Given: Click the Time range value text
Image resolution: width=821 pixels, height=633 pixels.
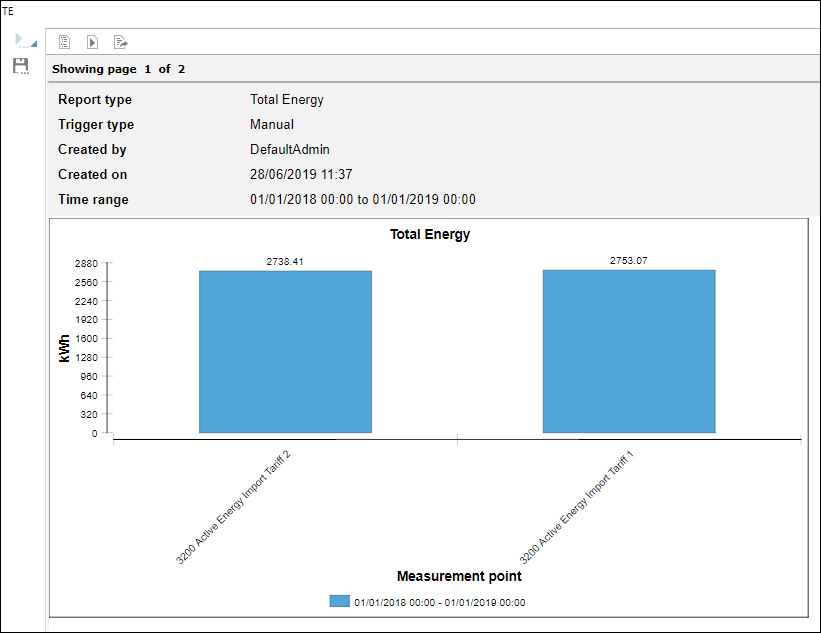Looking at the screenshot, I should pos(362,200).
